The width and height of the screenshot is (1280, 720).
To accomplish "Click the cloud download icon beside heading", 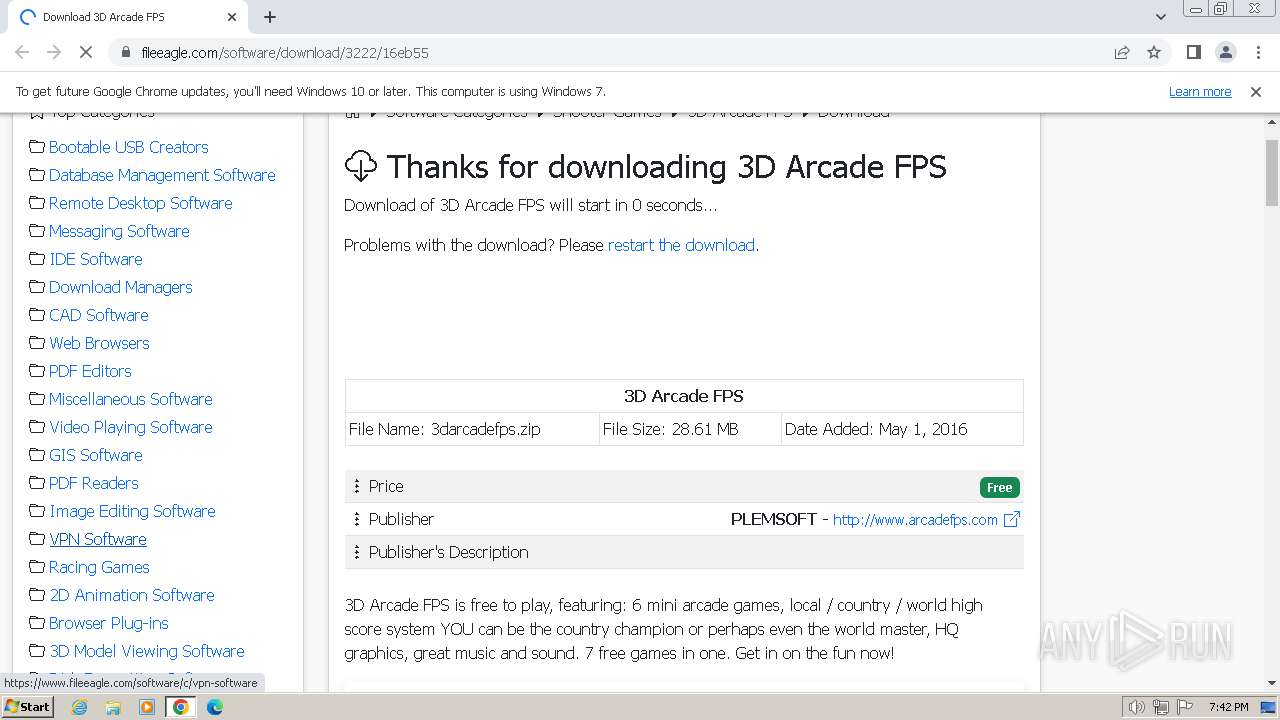I will [x=360, y=166].
